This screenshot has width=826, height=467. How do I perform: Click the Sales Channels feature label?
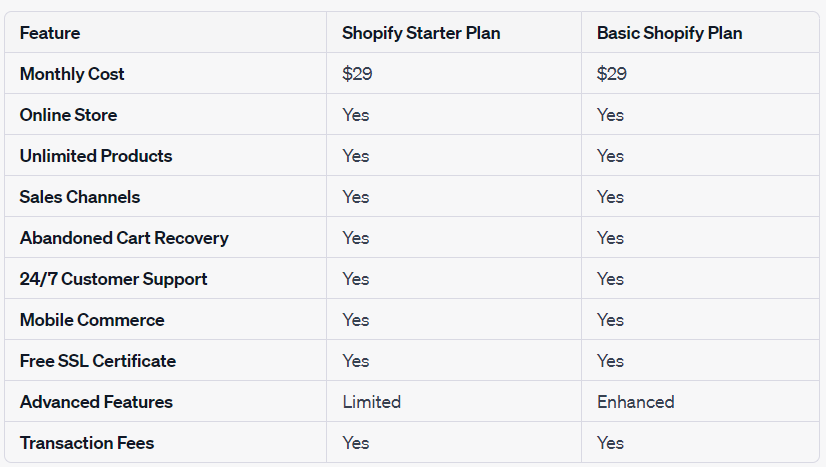80,197
